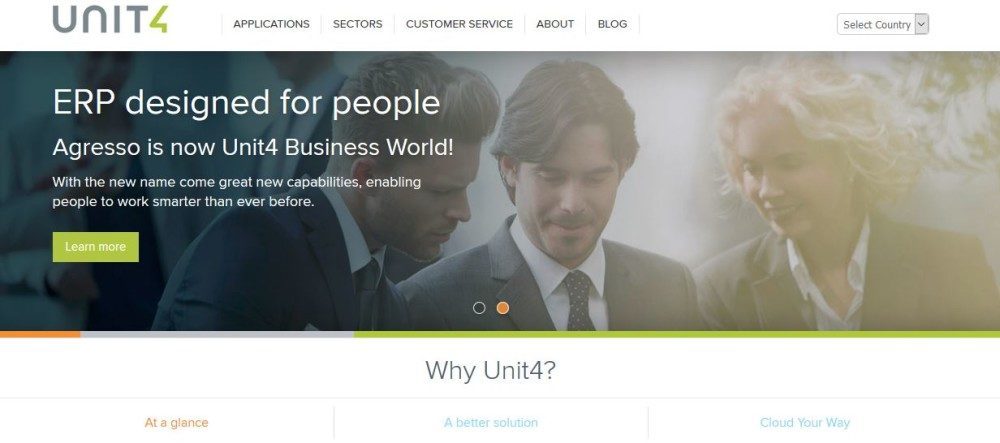Switch to the At a glance tab
Viewport: 1000px width, 443px height.
176,423
